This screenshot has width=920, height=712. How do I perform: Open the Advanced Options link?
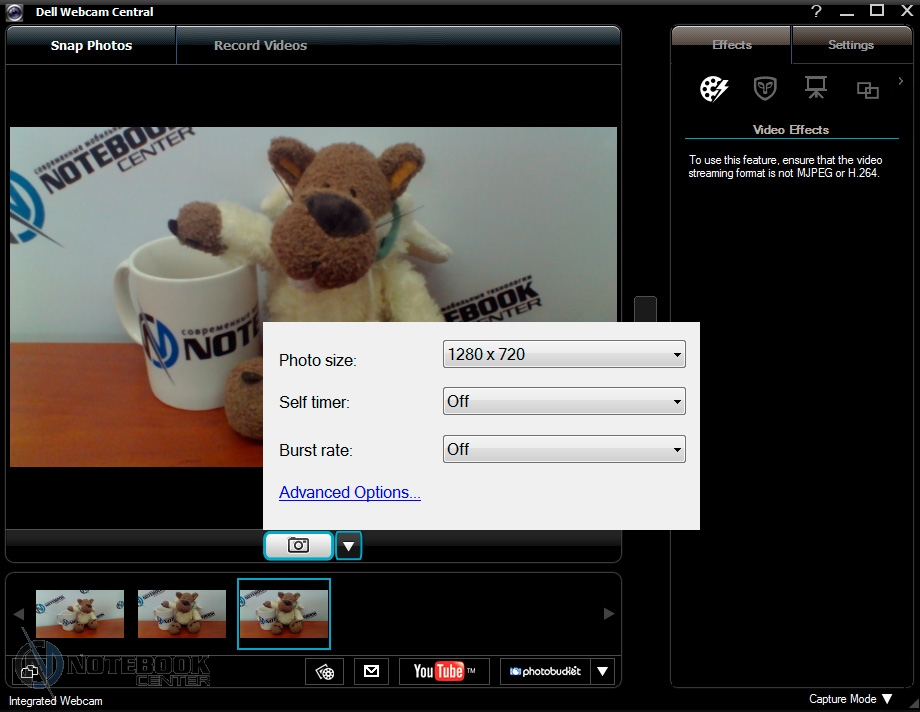click(350, 492)
